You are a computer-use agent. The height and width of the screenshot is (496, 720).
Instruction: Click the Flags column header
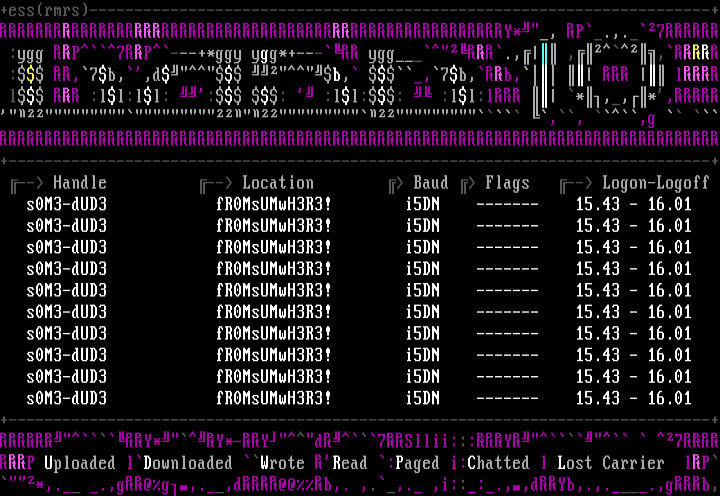(507, 183)
